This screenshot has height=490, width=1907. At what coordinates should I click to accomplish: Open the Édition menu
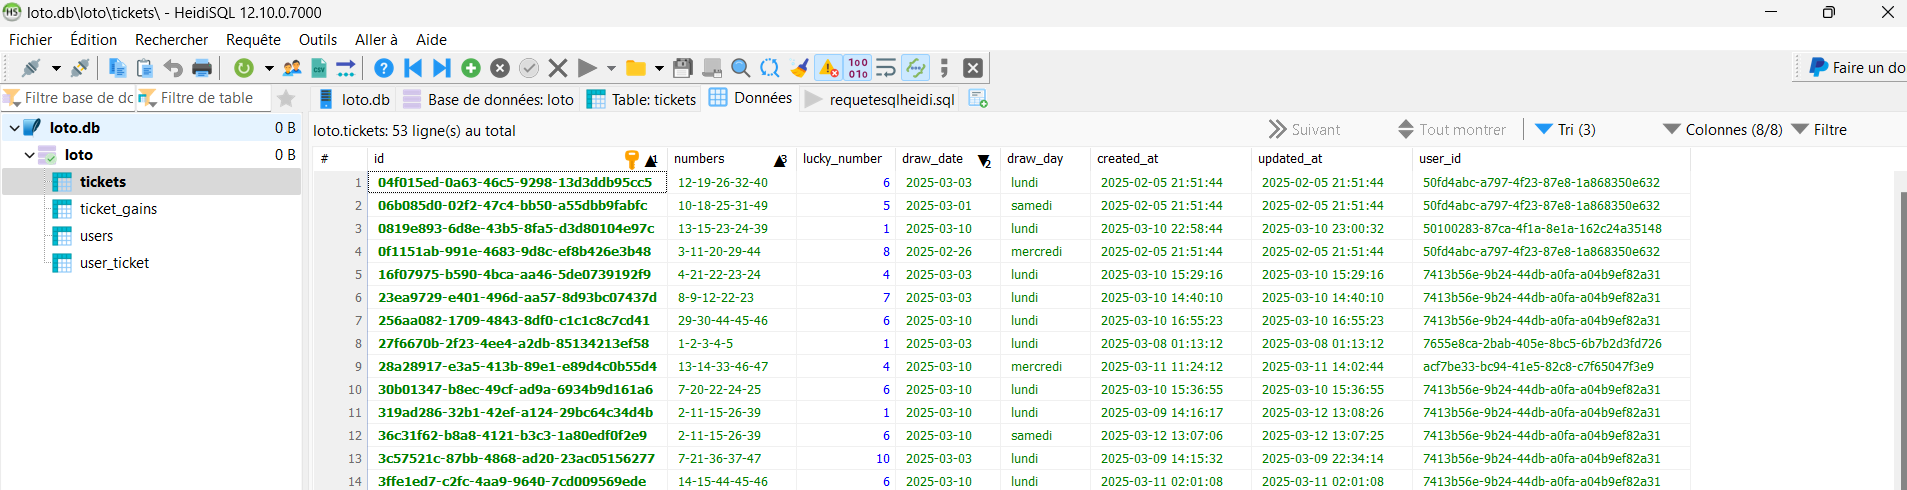(x=94, y=39)
